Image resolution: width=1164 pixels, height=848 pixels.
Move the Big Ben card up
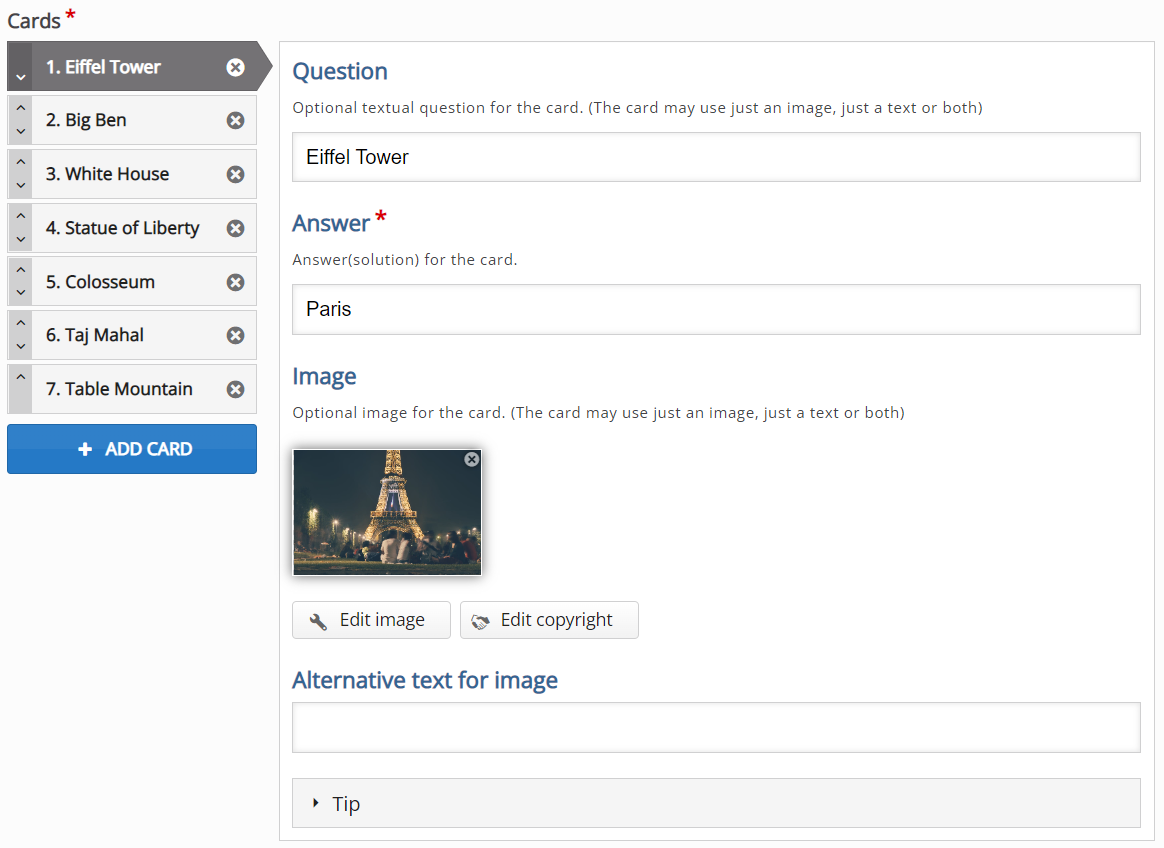tap(21, 108)
